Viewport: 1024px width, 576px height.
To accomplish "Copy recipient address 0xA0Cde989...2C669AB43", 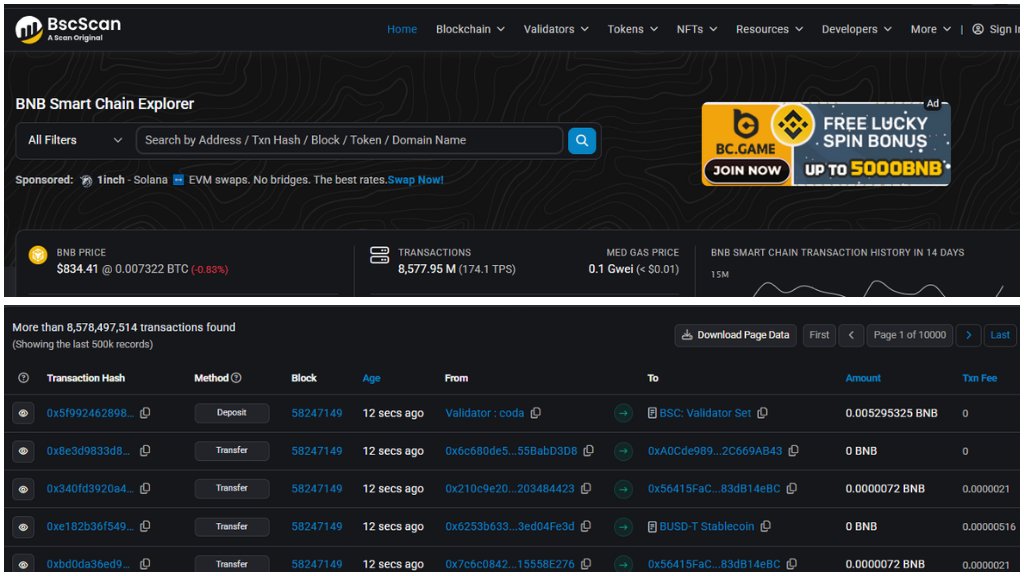I will (x=793, y=451).
